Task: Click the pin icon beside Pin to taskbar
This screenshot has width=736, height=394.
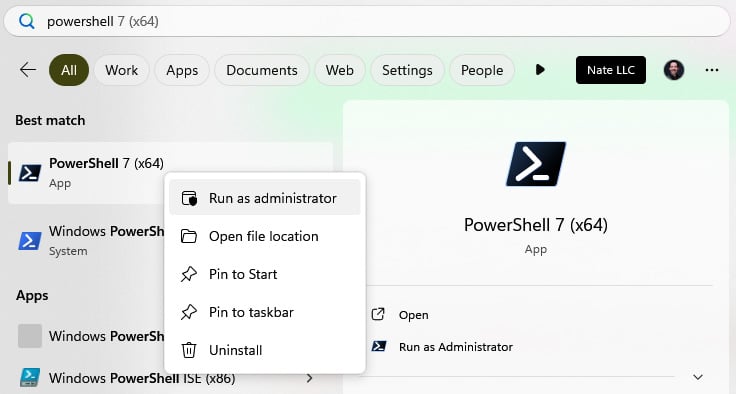Action: click(189, 312)
